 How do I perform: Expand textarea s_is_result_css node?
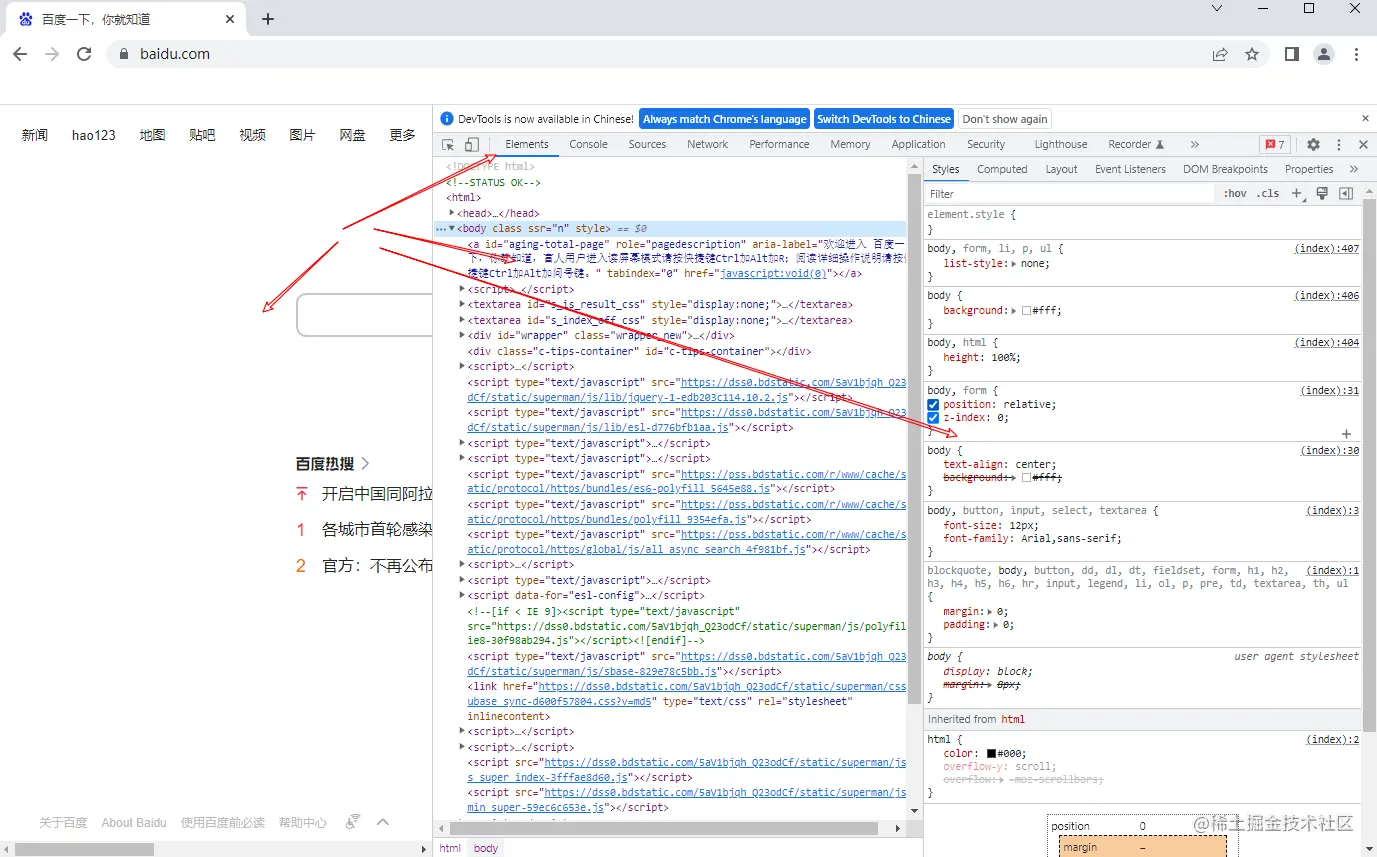click(462, 304)
